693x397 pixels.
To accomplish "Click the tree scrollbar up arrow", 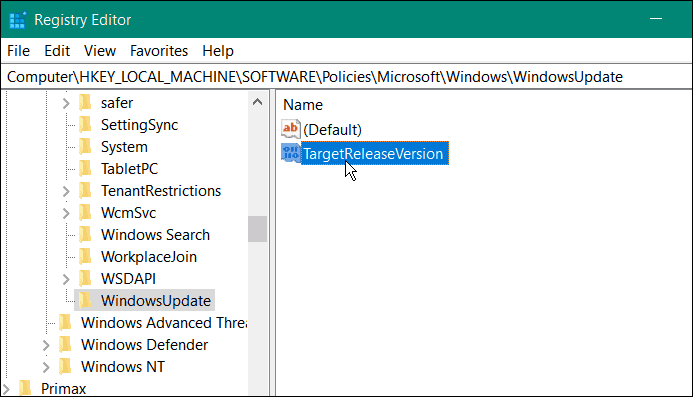I will pos(258,102).
